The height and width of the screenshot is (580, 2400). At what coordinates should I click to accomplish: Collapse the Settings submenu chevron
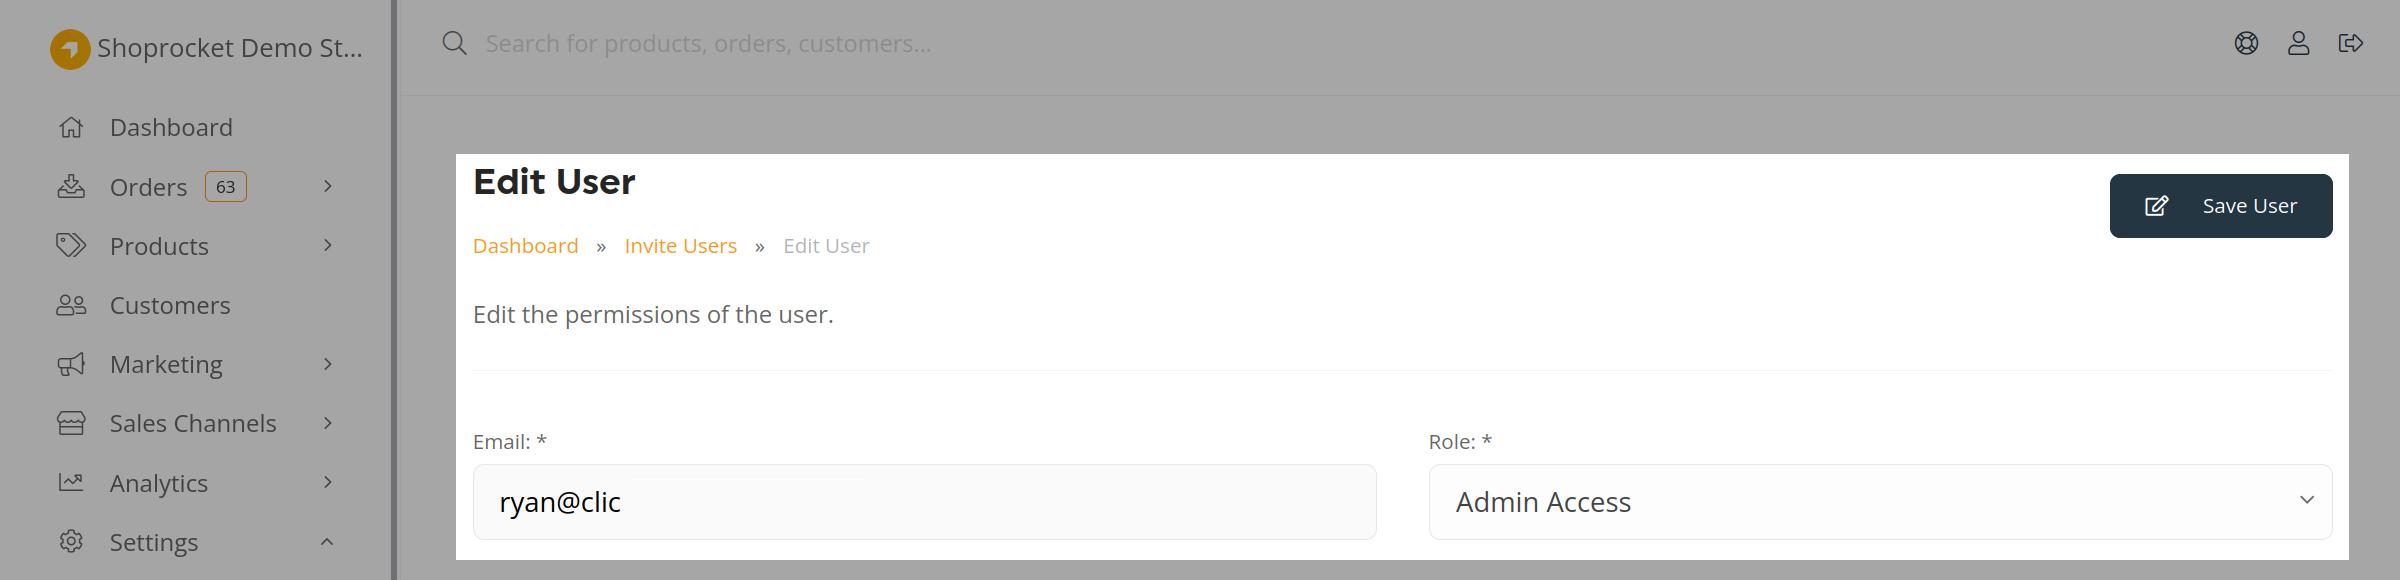pyautogui.click(x=327, y=542)
